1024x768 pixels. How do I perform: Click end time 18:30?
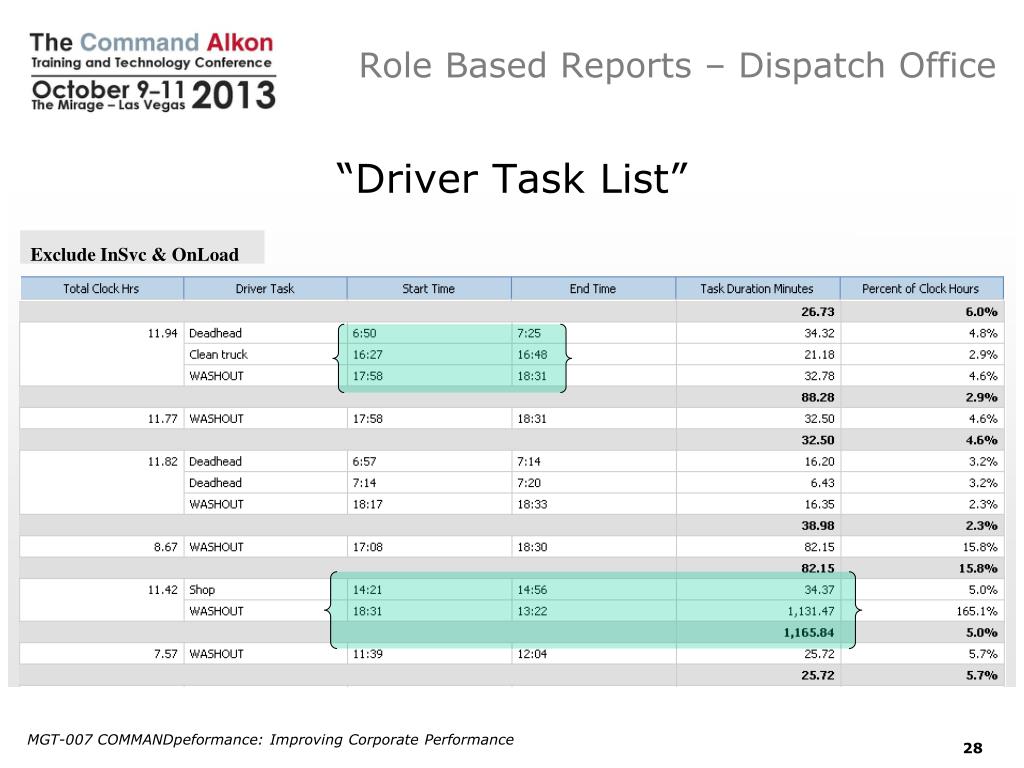(x=532, y=547)
